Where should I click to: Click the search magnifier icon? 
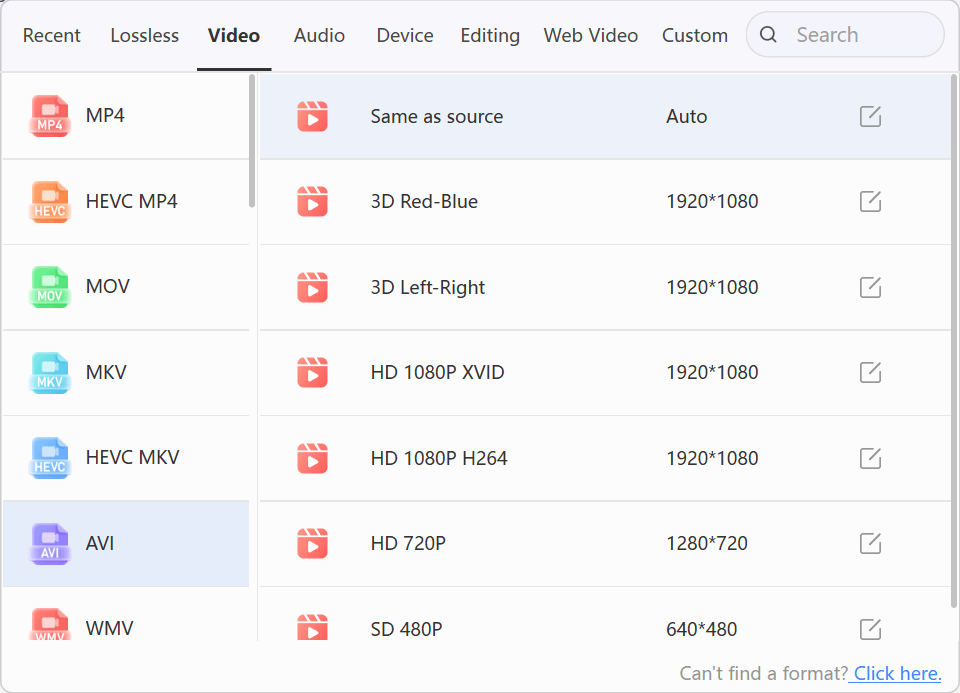[x=768, y=35]
